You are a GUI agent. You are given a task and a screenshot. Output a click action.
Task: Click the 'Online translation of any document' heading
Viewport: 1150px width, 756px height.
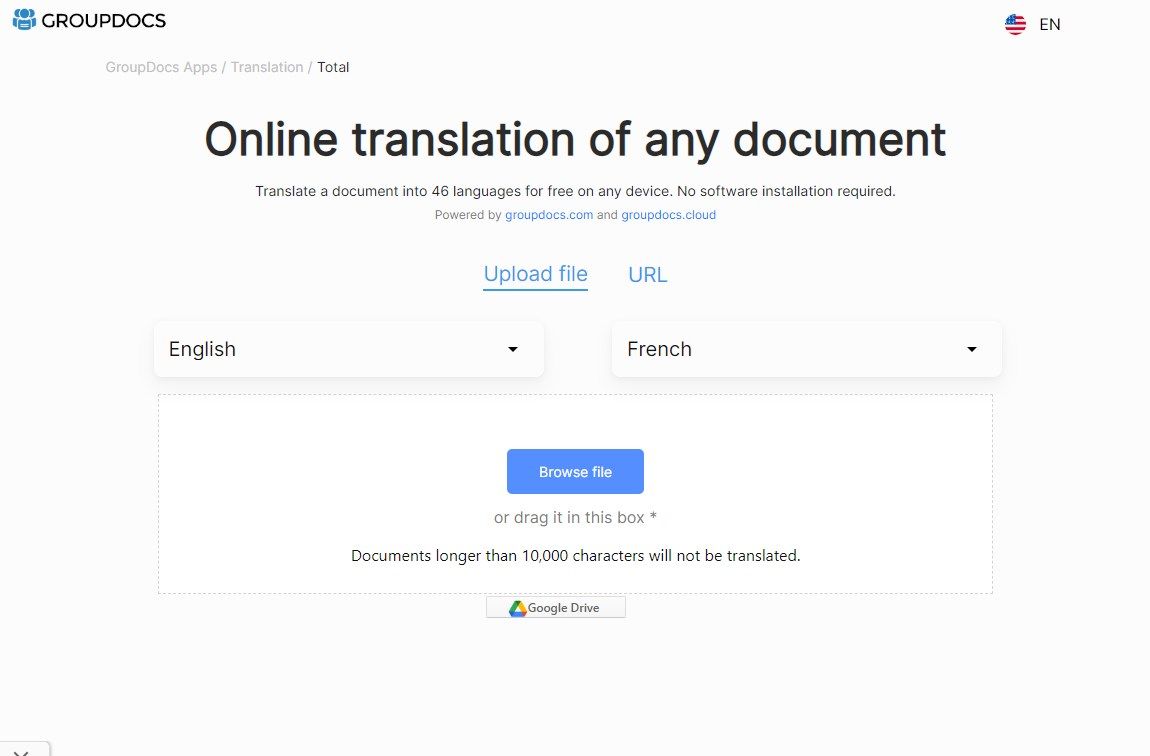click(575, 139)
